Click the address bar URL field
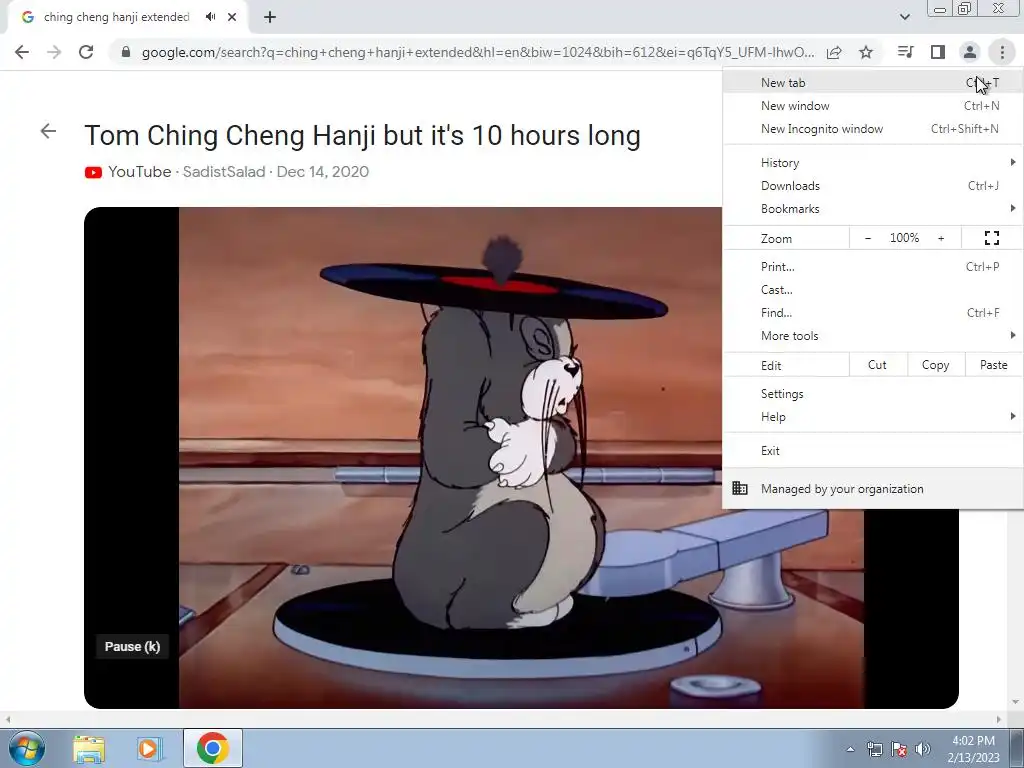This screenshot has width=1024, height=768. click(477, 52)
